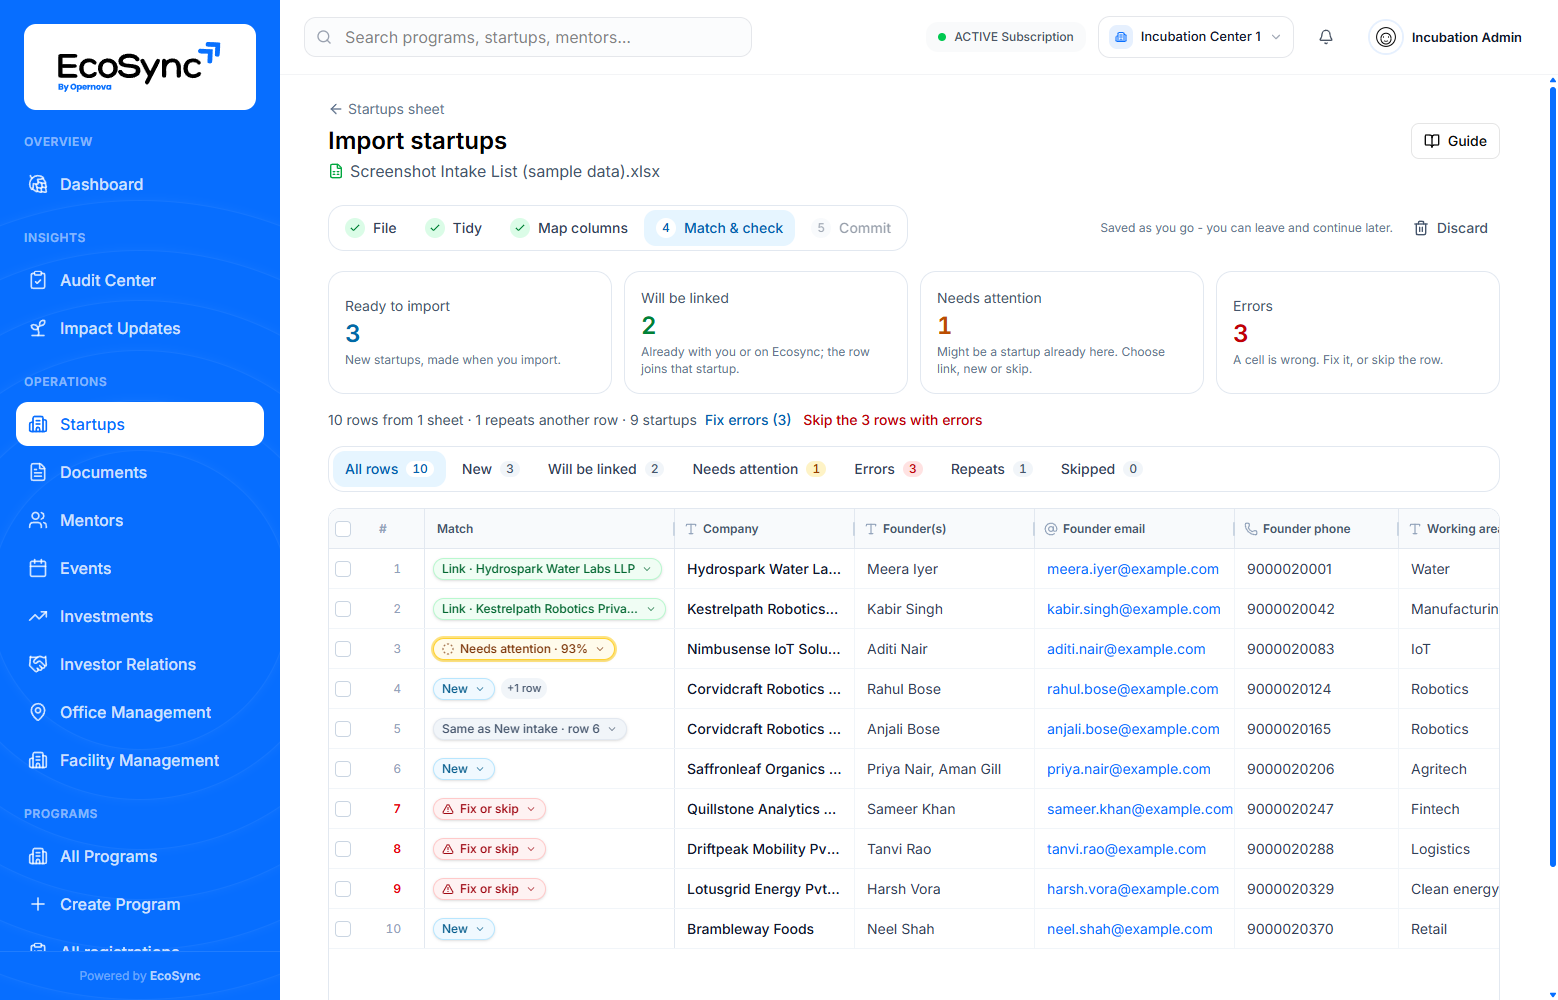Viewport: 1558px width, 1000px height.
Task: Click the Create Program plus icon
Action: click(x=38, y=904)
